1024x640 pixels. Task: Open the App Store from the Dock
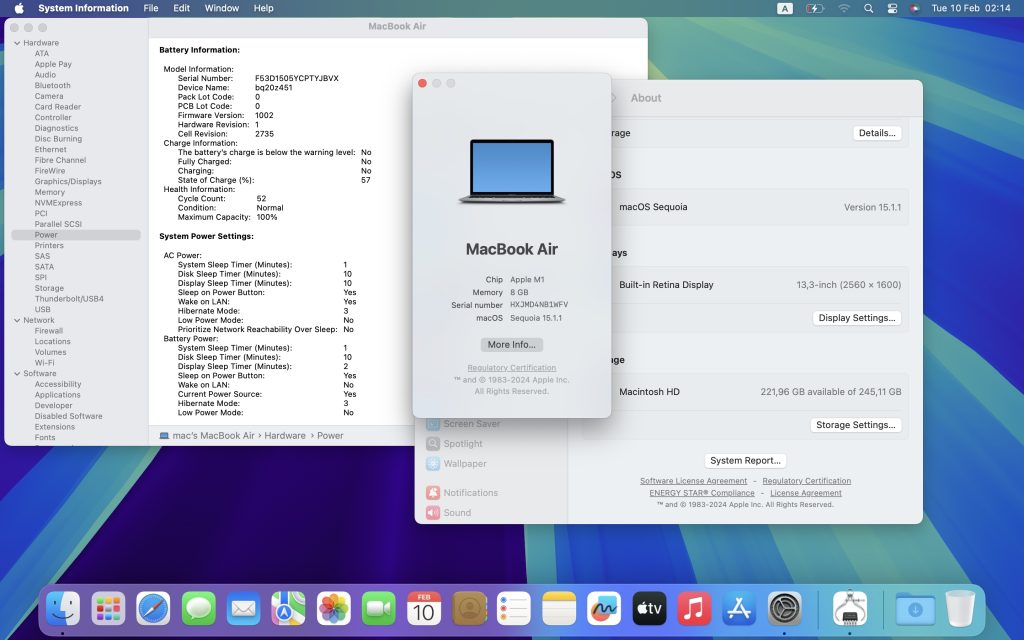tap(739, 608)
